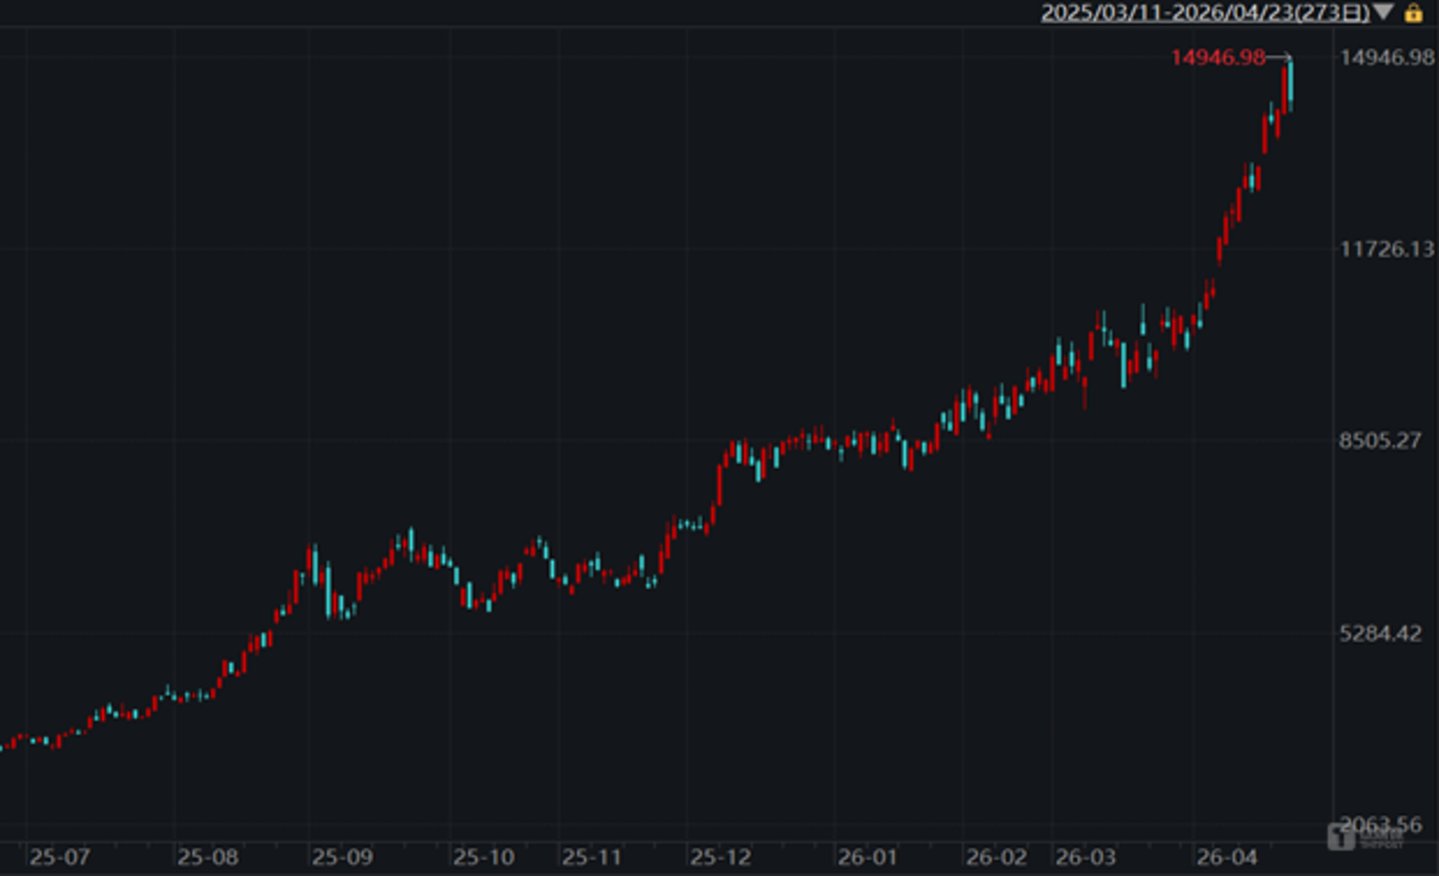Click the latest cyan candlestick at the peak
Screen dimensions: 1439x876
pyautogui.click(x=1291, y=83)
